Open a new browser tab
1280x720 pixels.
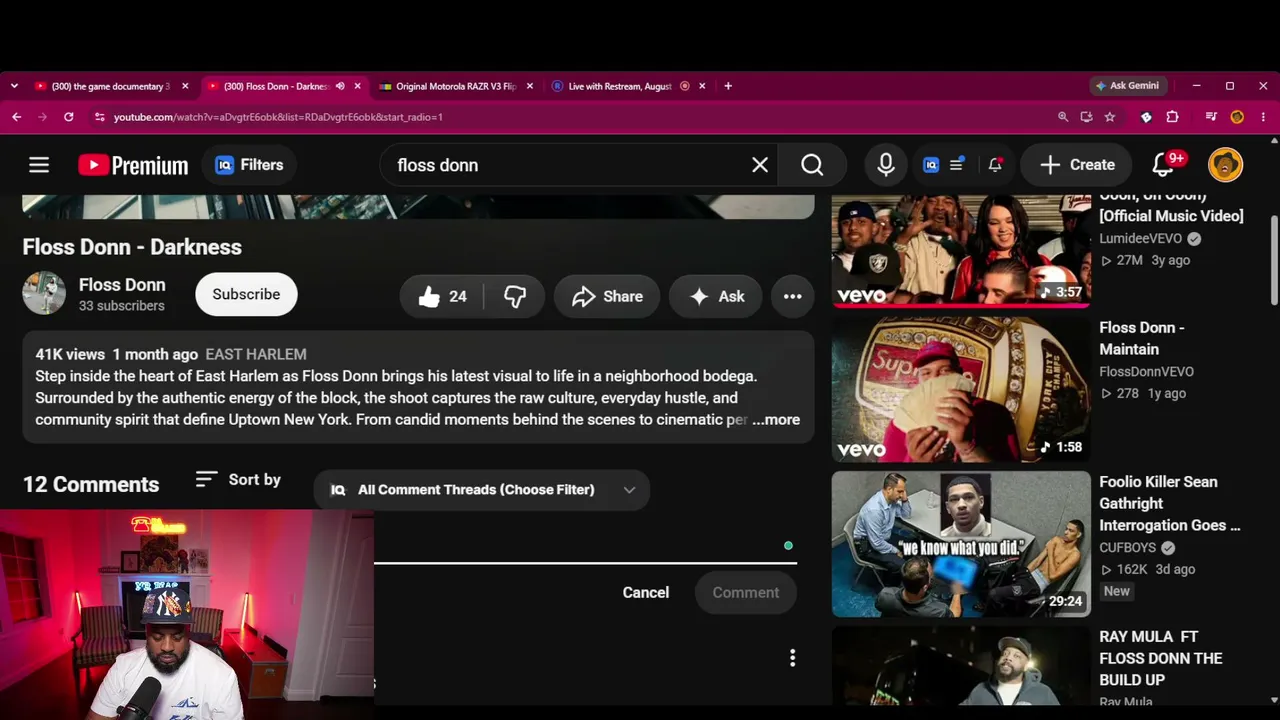coord(728,86)
